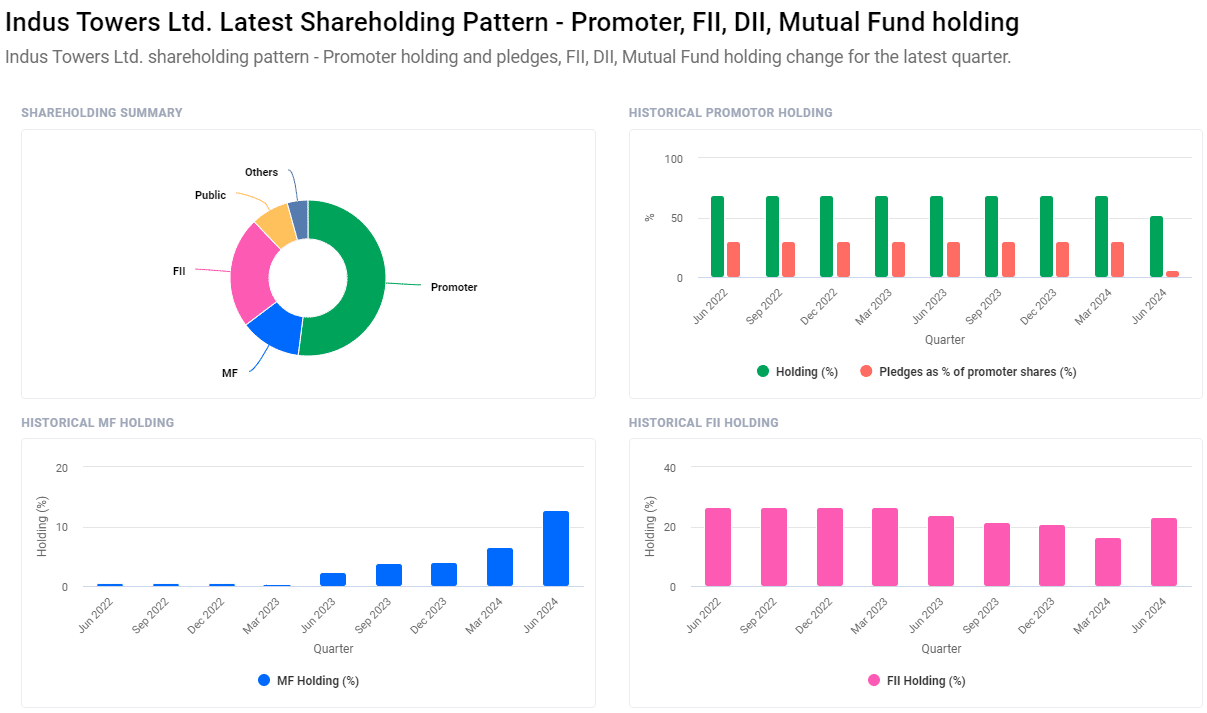Click the Public label above the donut
Screen dimensions: 1207x713
coord(210,195)
